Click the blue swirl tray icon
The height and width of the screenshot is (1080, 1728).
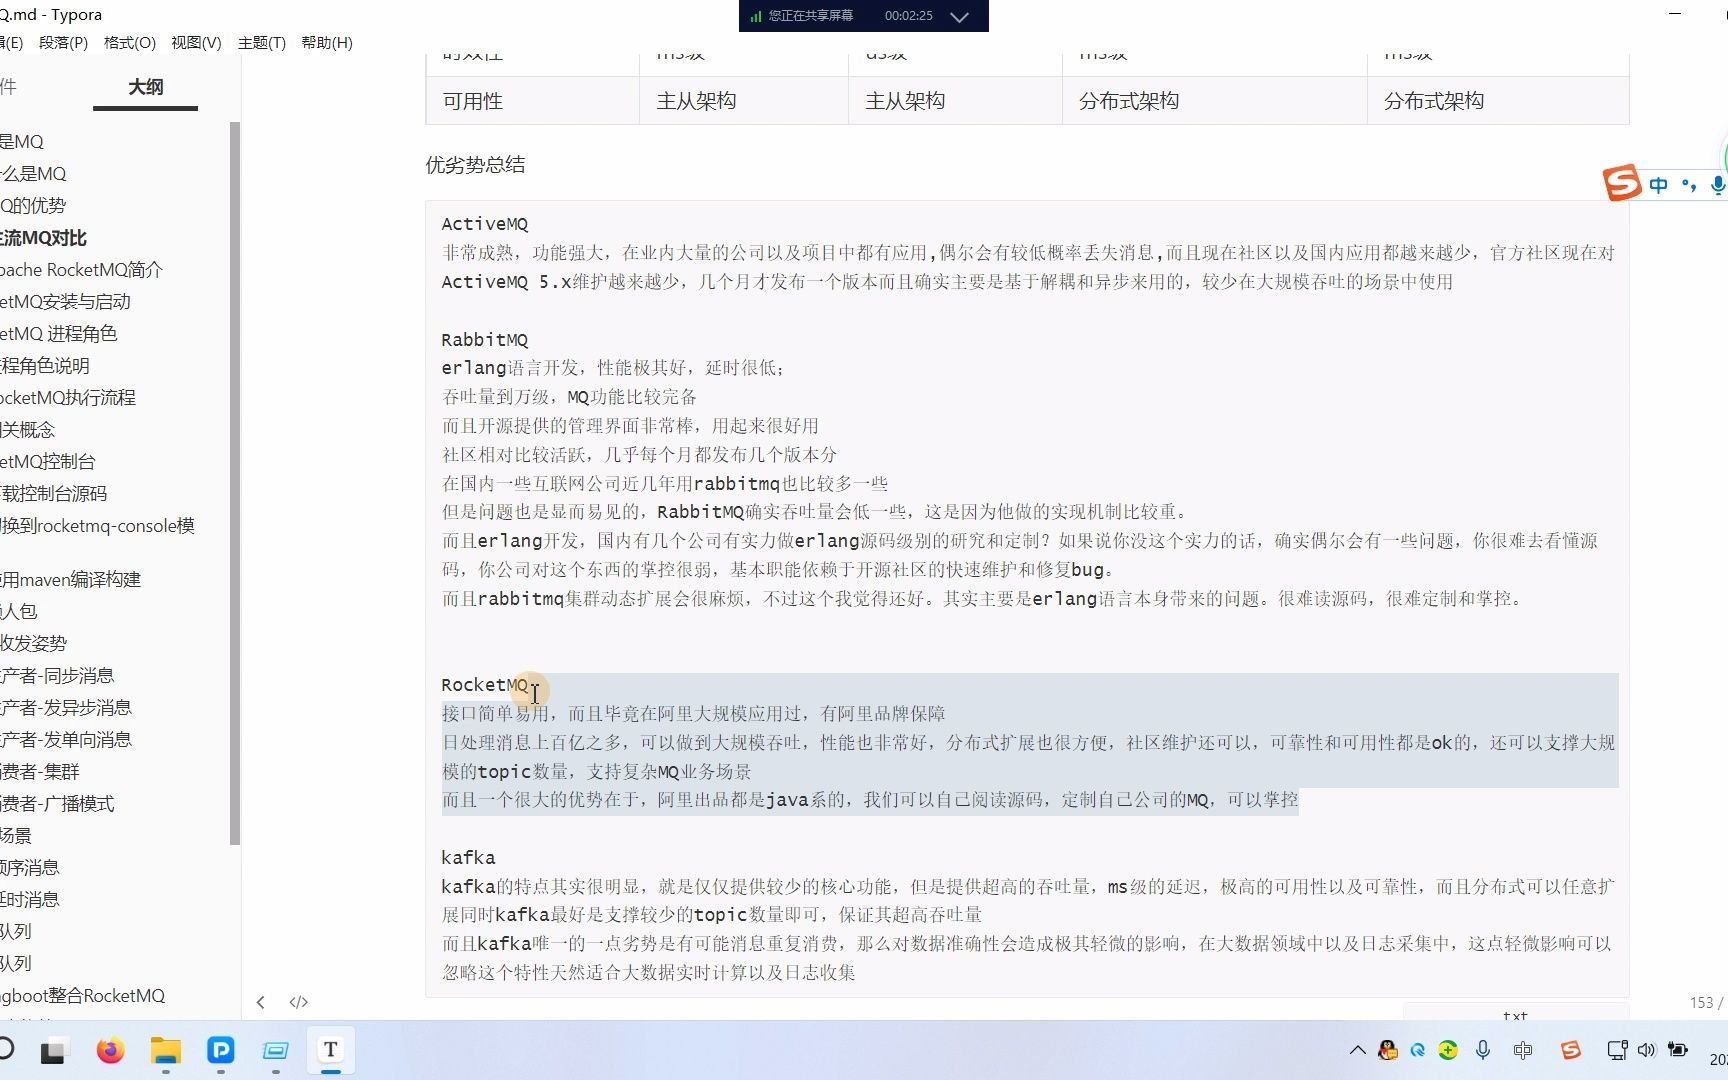tap(1418, 1050)
